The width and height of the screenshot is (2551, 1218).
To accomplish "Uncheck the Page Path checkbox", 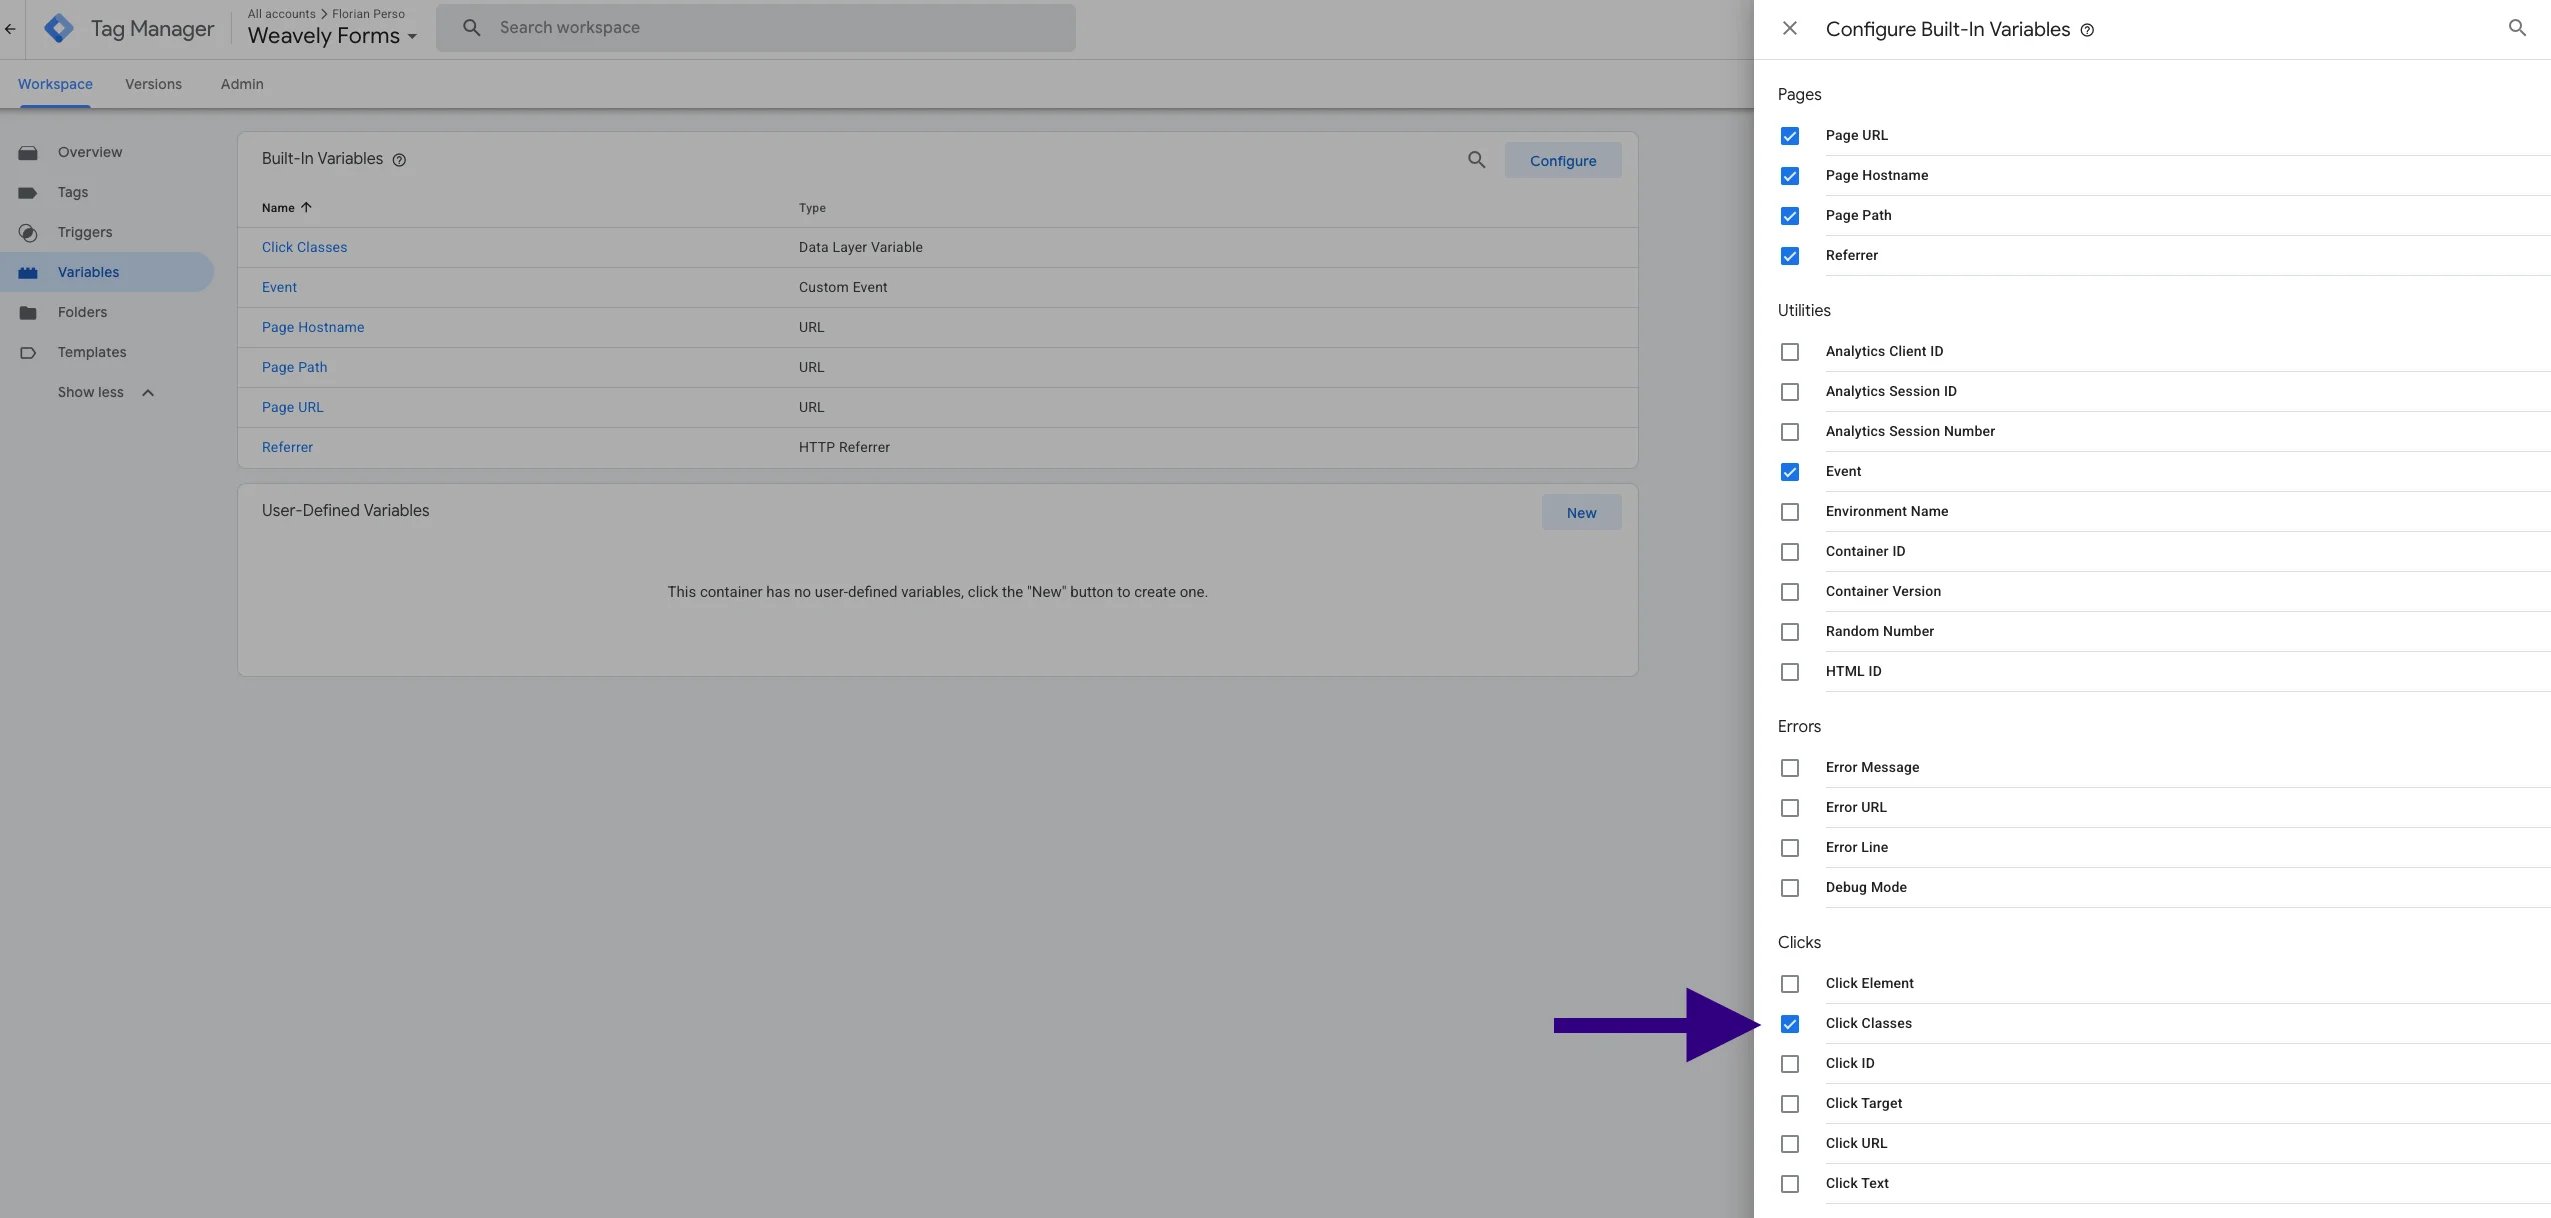I will click(1790, 216).
